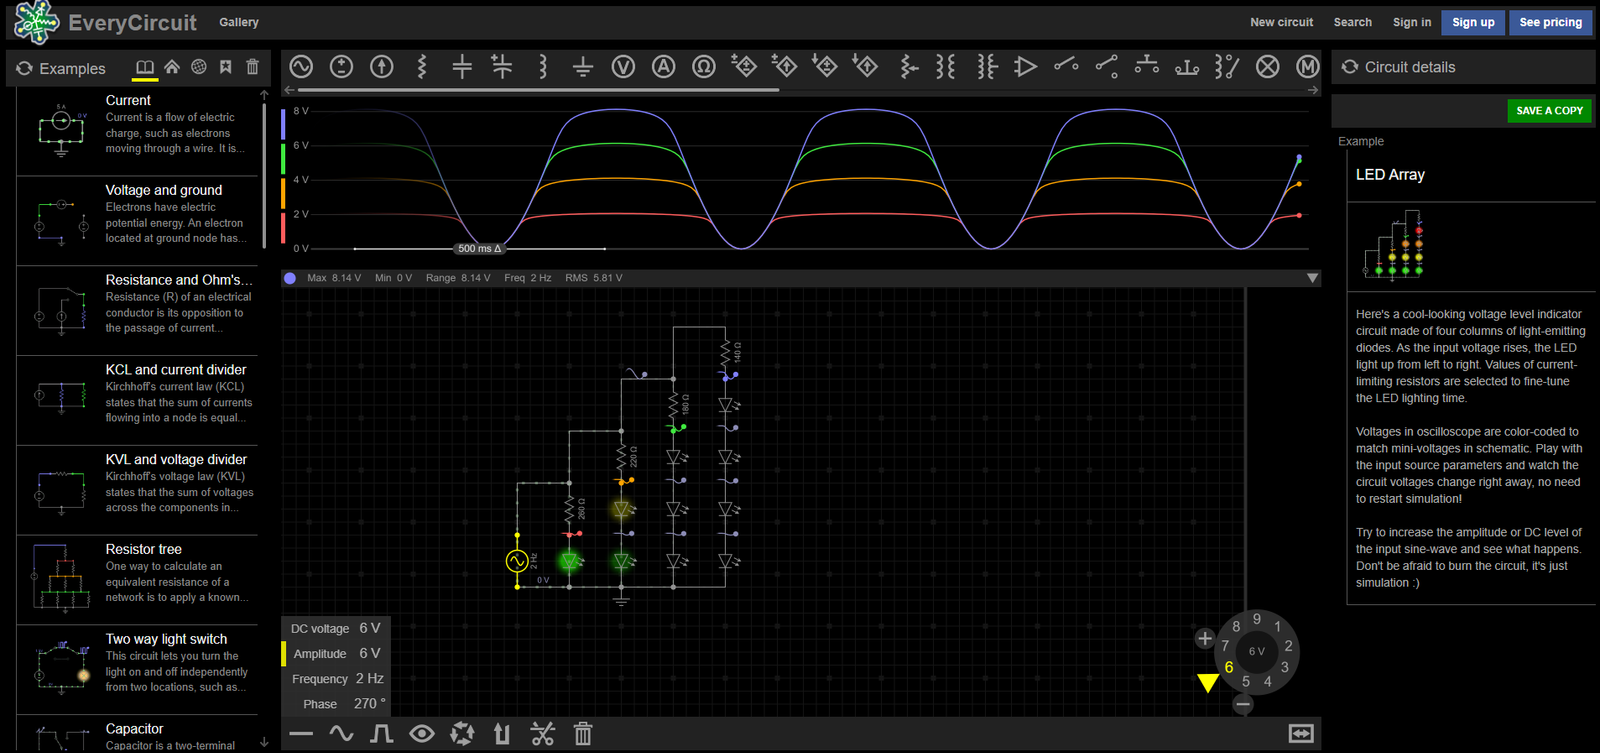This screenshot has height=753, width=1600.
Task: Click the LED Array circuit thumbnail
Action: (x=1394, y=245)
